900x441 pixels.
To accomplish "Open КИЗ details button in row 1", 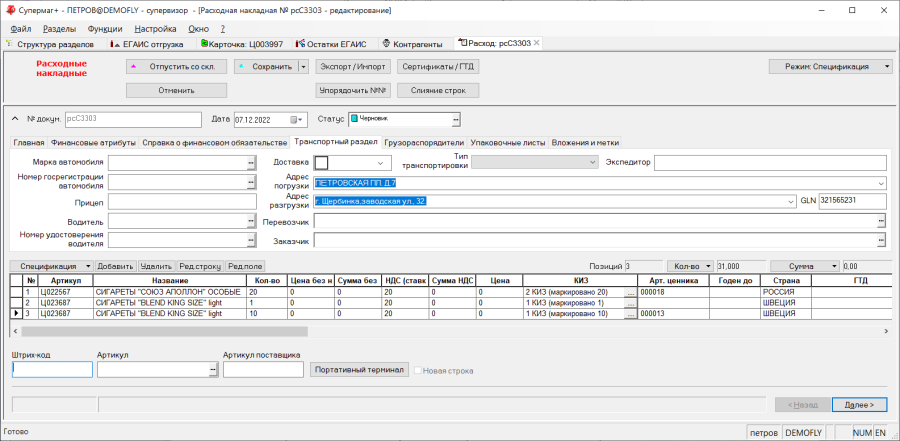I will coord(630,293).
